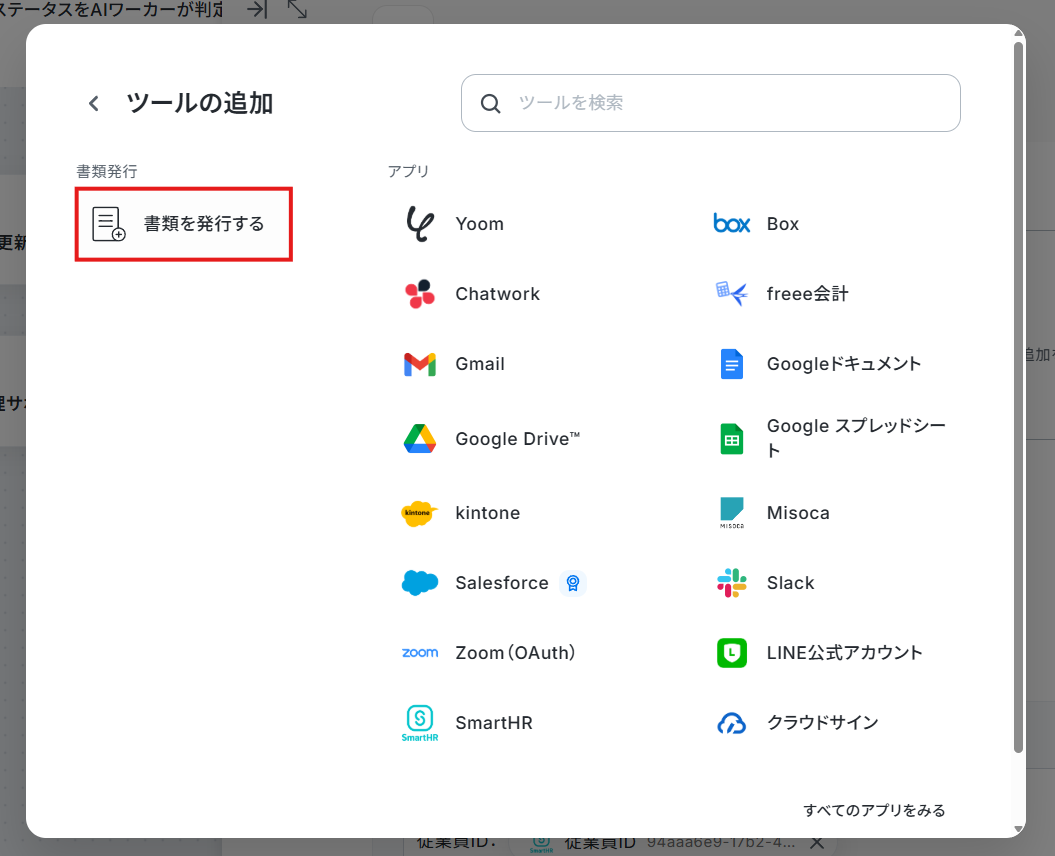Click the freee会計 logo icon
Screen dimensions: 1055x856
pyautogui.click(x=731, y=293)
